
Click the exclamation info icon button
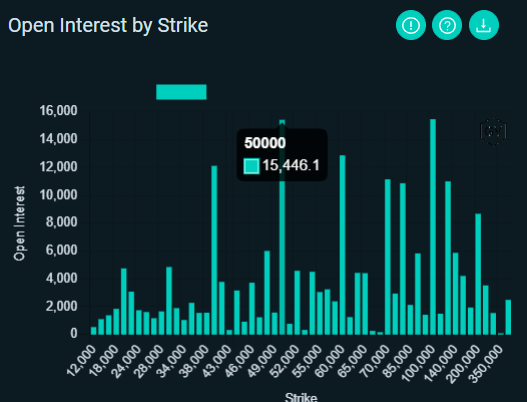[x=411, y=25]
